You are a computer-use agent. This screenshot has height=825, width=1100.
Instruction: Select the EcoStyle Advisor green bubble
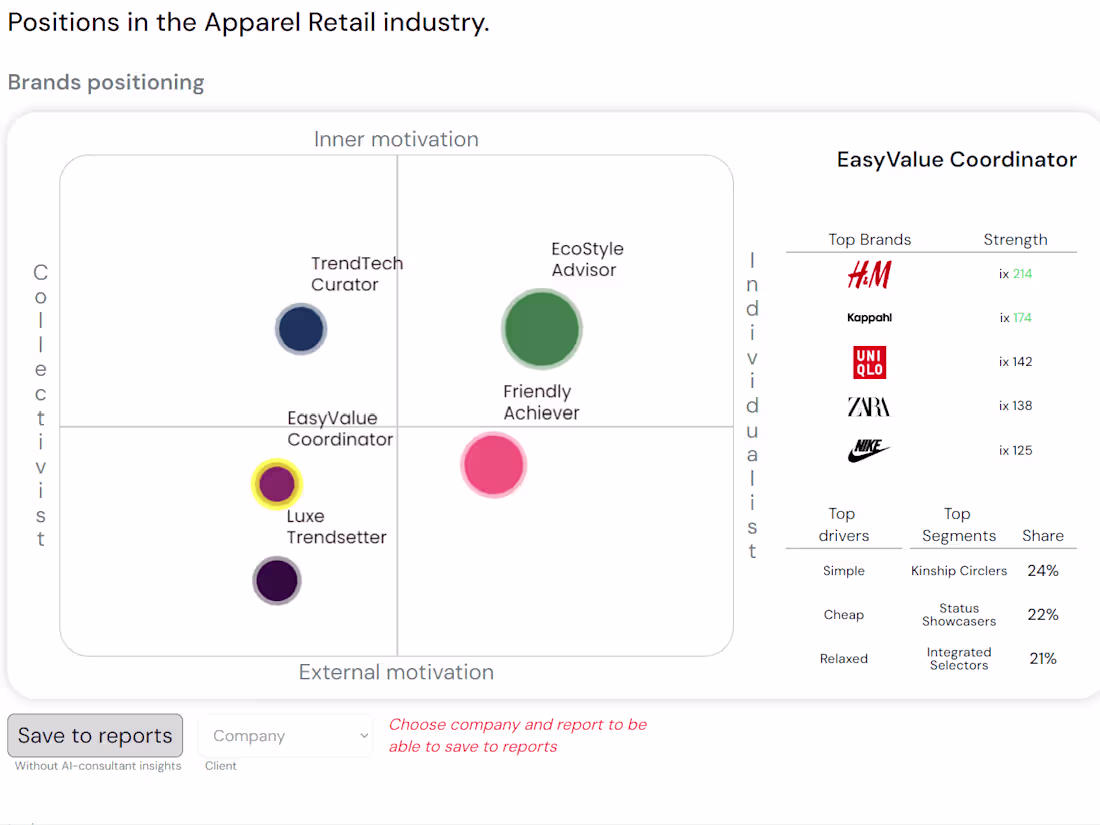pos(541,328)
